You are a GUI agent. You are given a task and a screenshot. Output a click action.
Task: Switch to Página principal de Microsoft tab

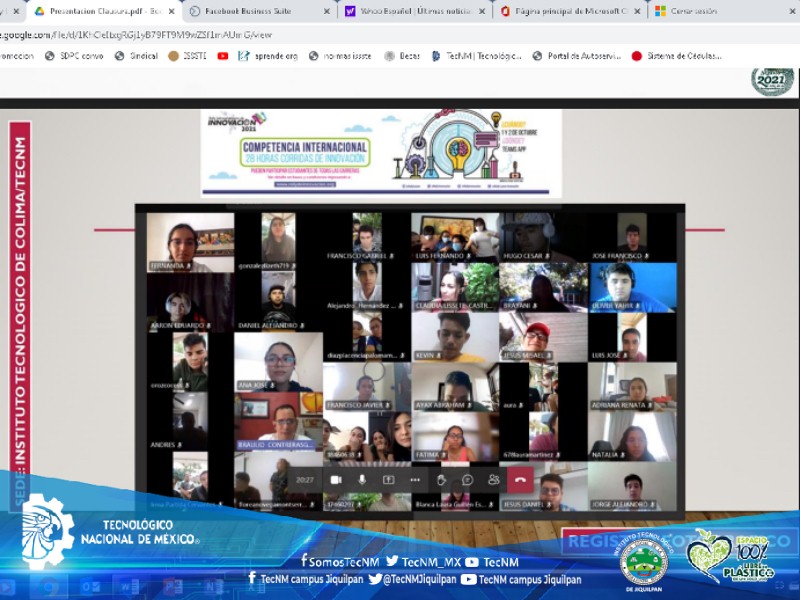tap(570, 11)
